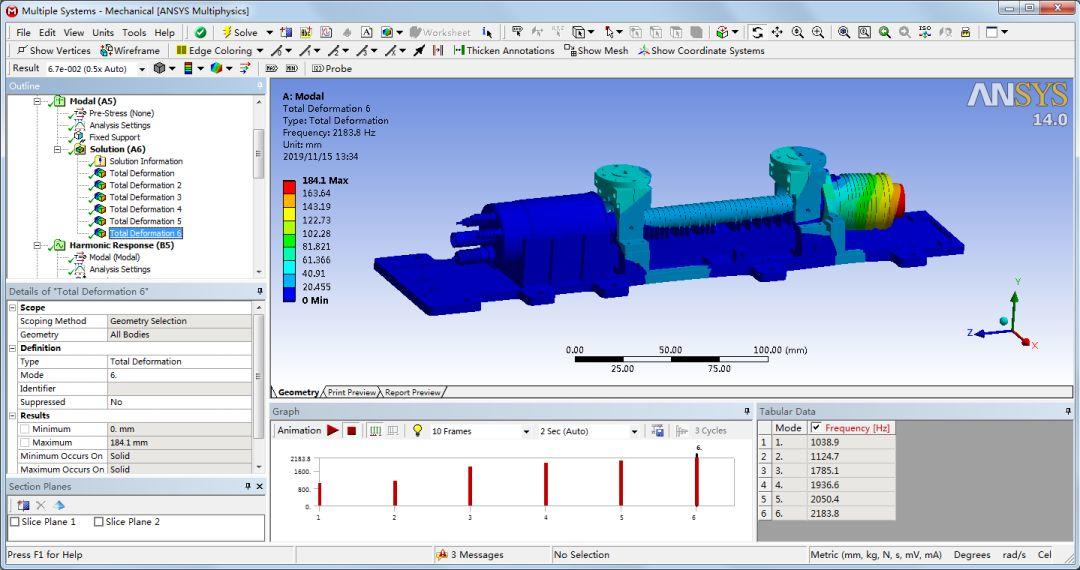Click the red legend color band
Viewport: 1080px width, 570px height.
point(290,187)
